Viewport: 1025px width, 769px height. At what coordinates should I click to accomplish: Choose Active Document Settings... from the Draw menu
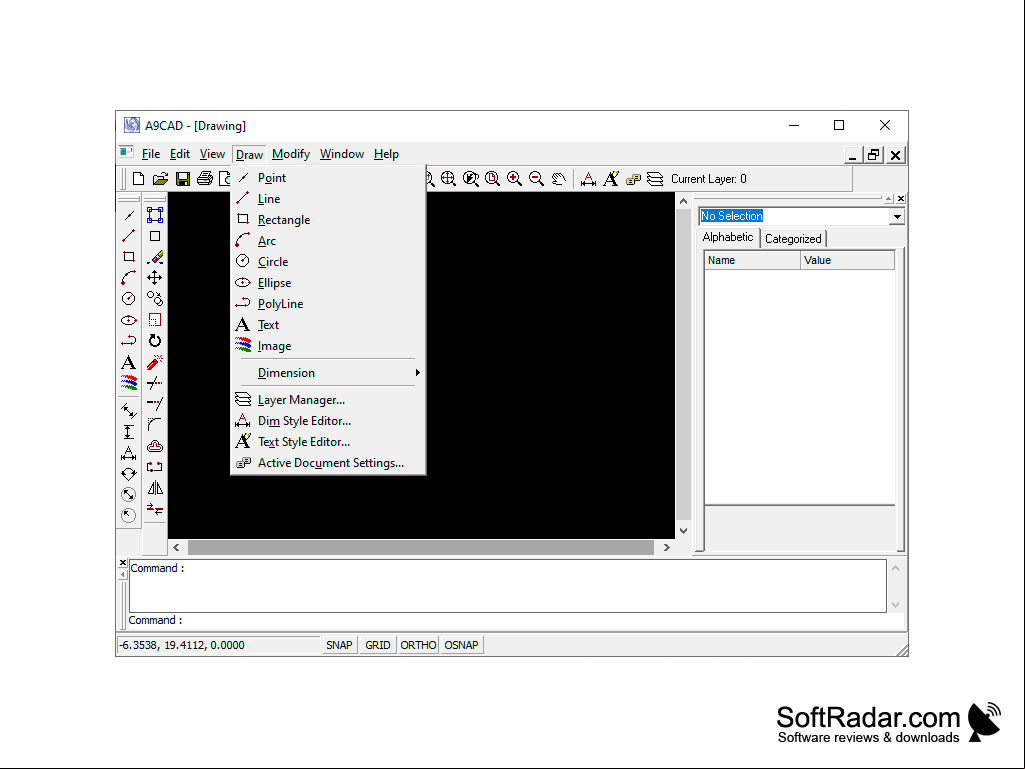click(x=330, y=463)
